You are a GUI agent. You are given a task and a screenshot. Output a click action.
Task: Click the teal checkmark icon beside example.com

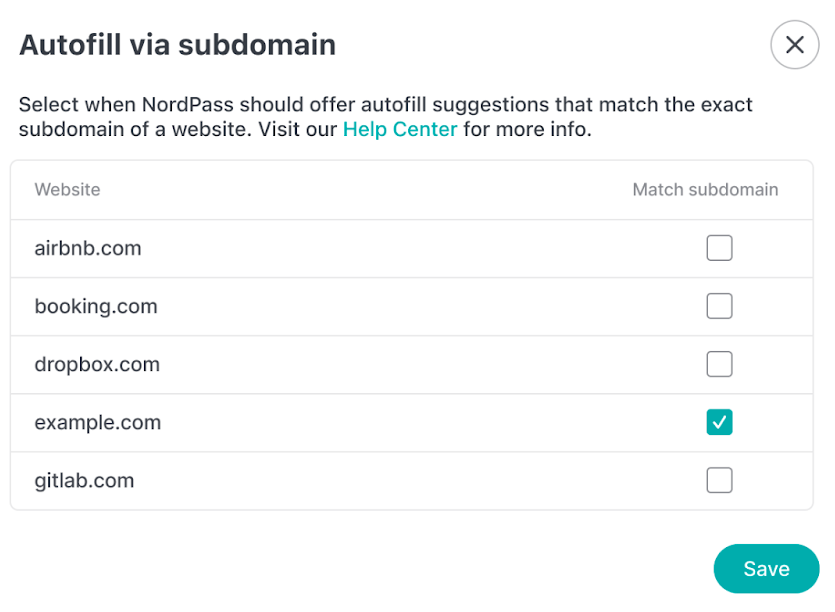pyautogui.click(x=719, y=422)
